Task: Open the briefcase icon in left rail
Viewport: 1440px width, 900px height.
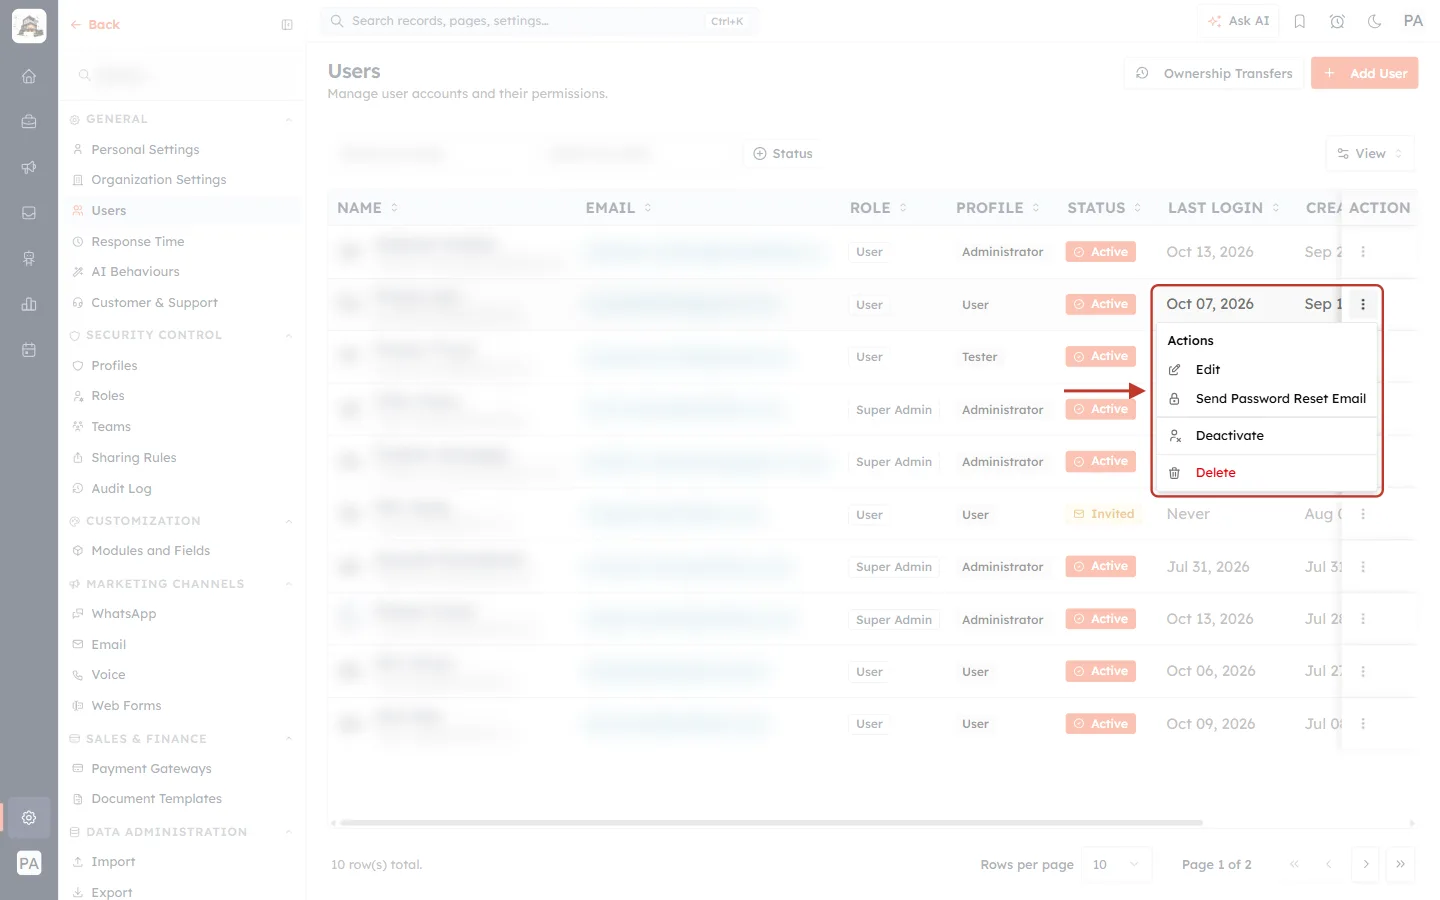Action: pyautogui.click(x=29, y=122)
